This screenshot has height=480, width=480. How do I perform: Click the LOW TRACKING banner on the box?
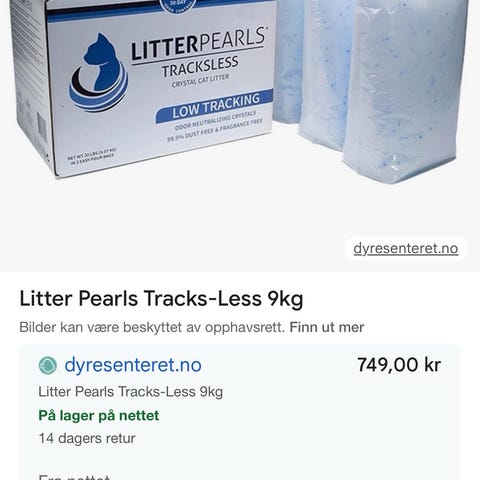[x=214, y=106]
